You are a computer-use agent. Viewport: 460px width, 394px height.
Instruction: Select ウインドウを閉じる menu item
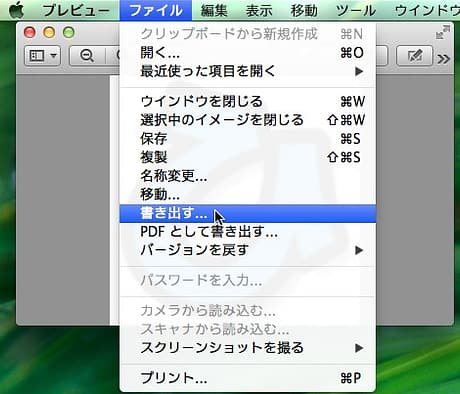[x=248, y=101]
